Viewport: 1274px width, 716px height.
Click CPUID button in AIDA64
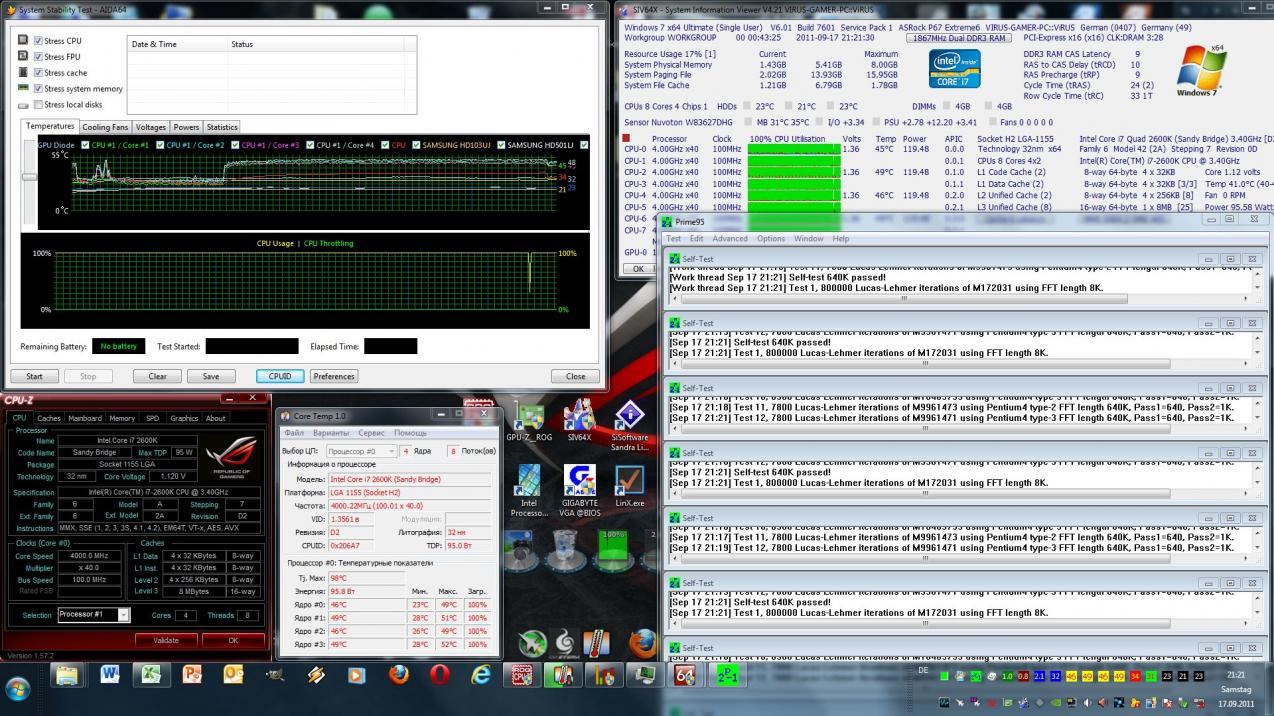(280, 376)
